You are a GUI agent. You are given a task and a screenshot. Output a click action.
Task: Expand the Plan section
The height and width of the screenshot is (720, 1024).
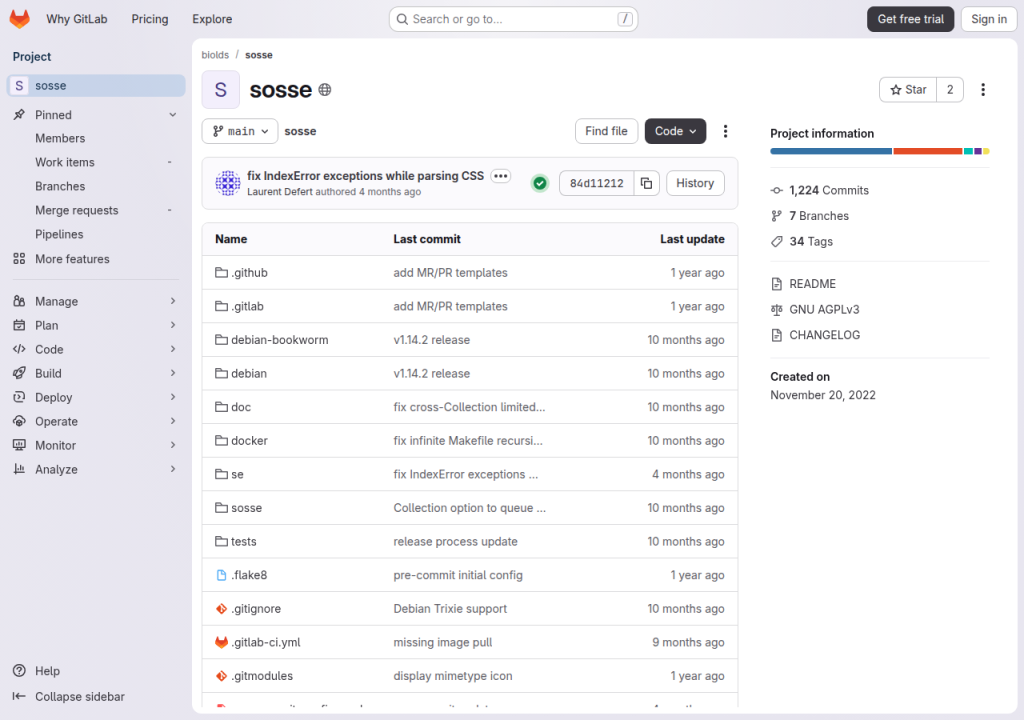pos(95,325)
